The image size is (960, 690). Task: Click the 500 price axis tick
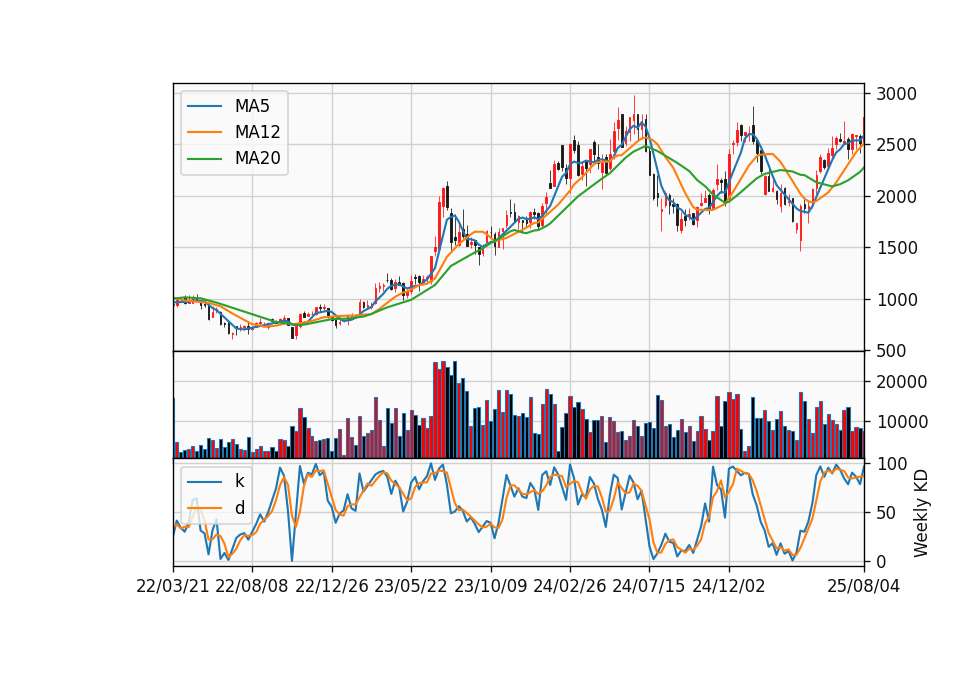point(891,351)
